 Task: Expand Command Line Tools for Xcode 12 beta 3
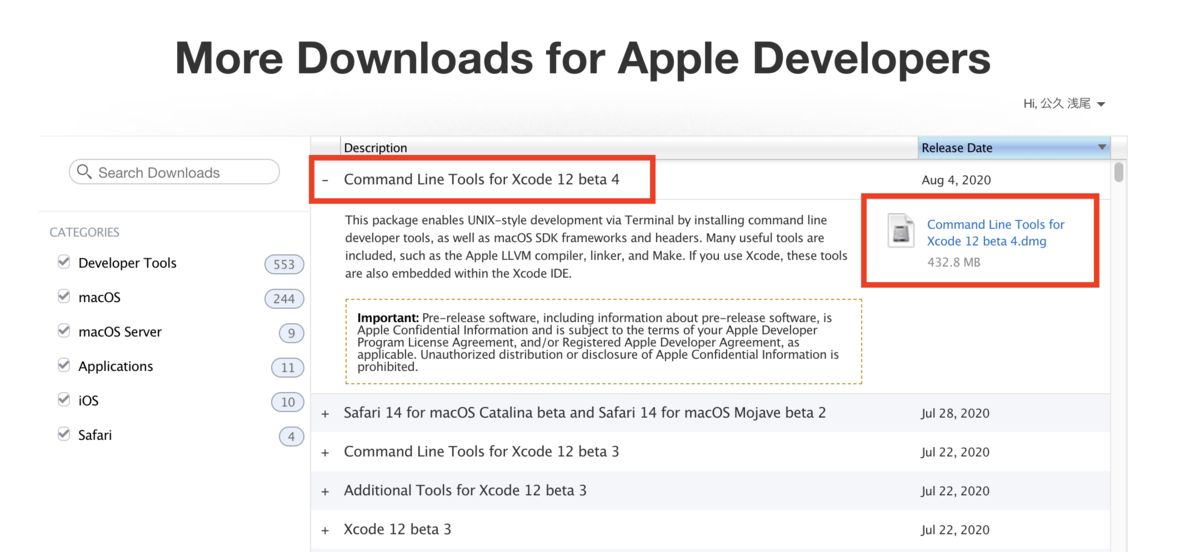325,452
